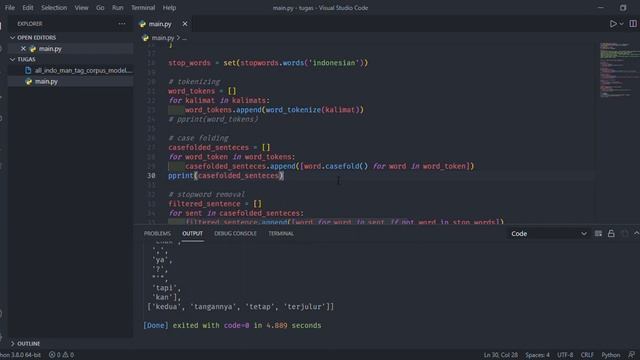Image resolution: width=640 pixels, height=360 pixels.
Task: Change line endings via CRLF
Action: click(x=587, y=355)
